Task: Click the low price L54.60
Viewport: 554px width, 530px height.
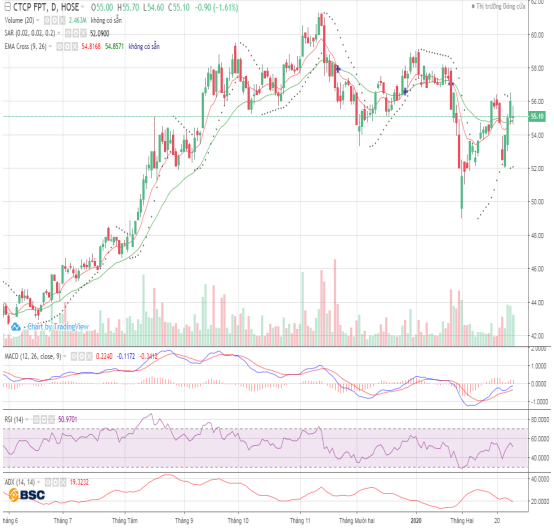Action: [x=153, y=7]
